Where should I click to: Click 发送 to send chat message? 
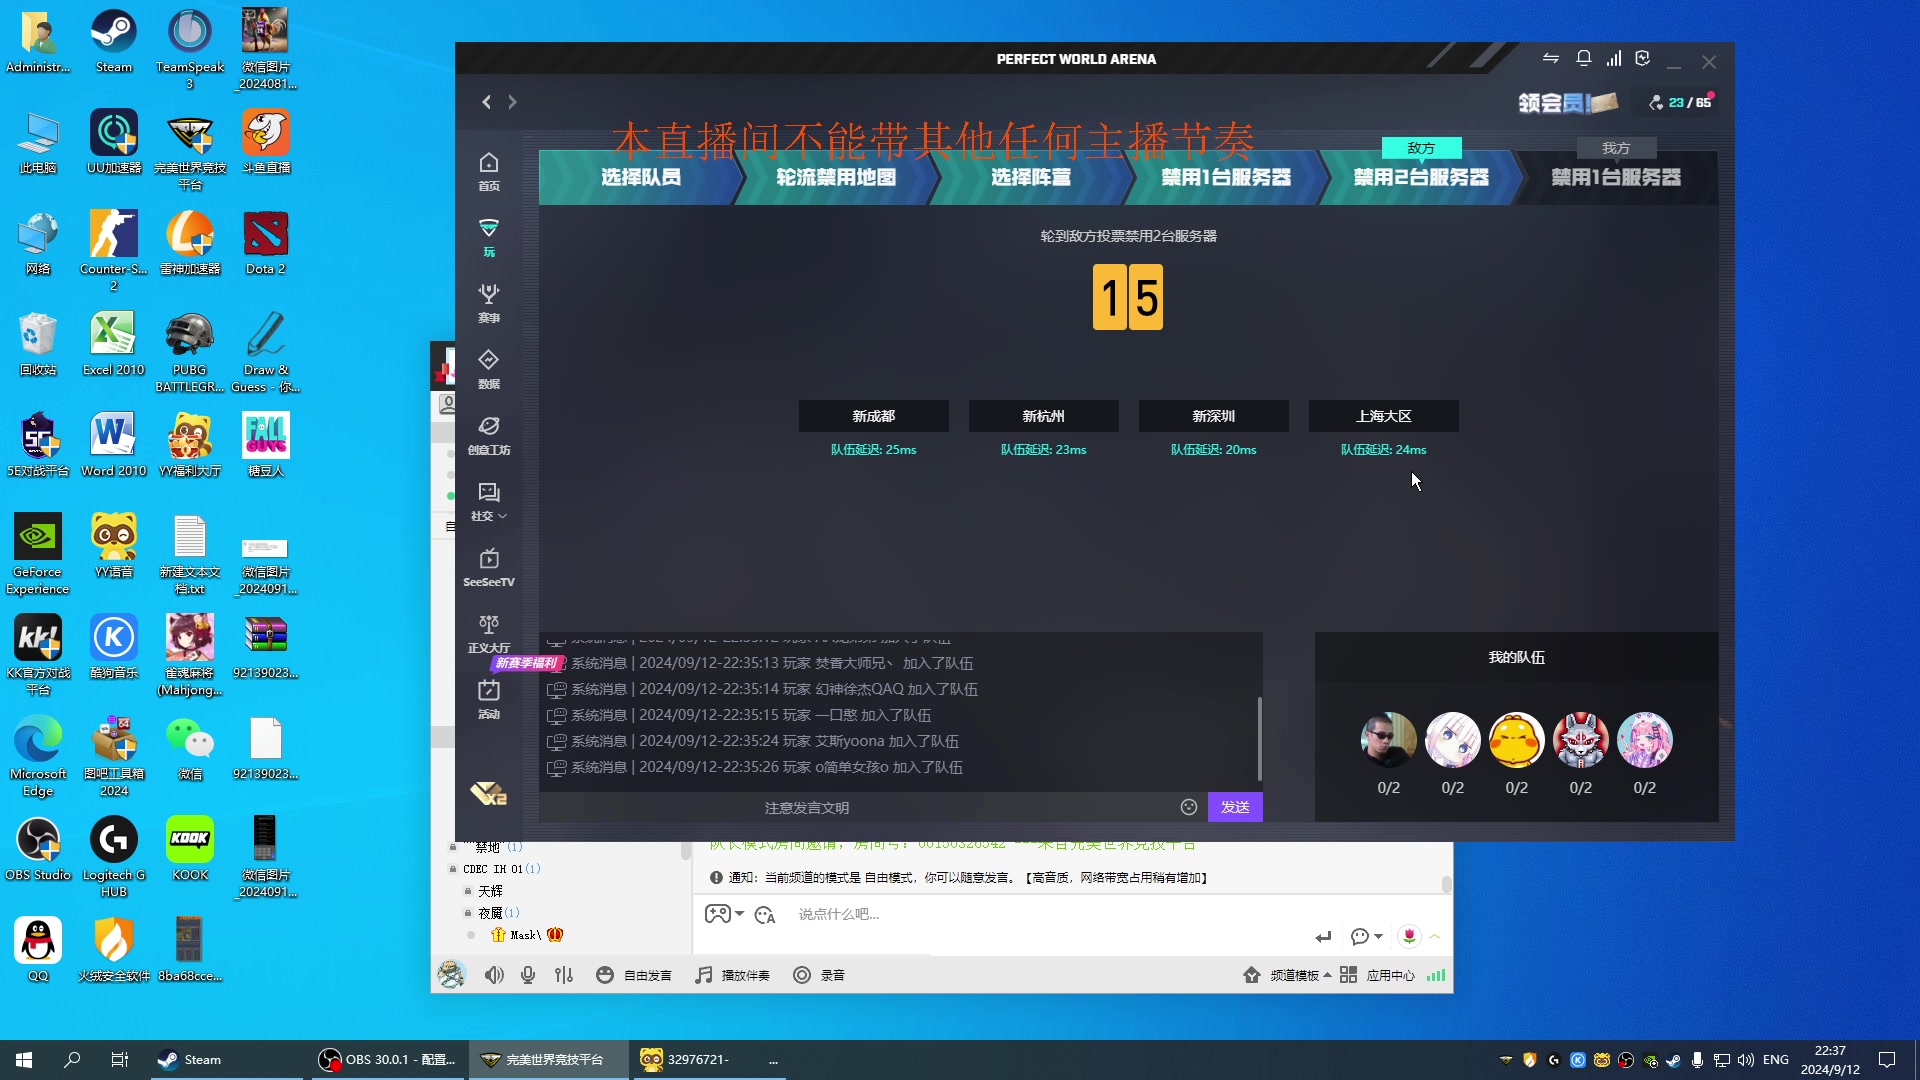click(x=1232, y=807)
